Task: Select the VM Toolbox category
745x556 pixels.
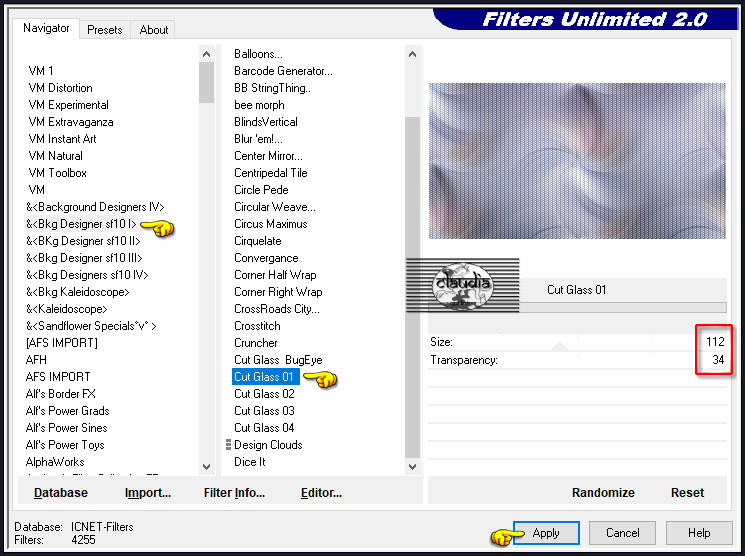Action: pyautogui.click(x=57, y=173)
